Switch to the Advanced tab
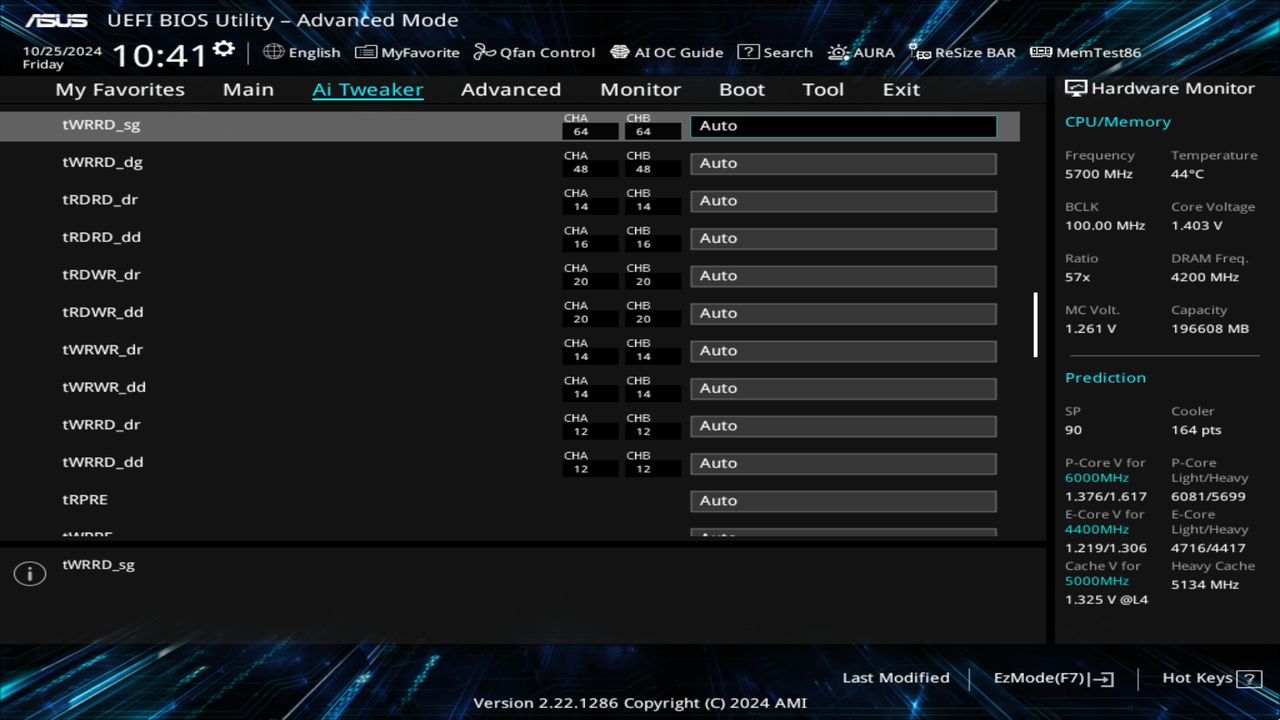 pos(511,89)
